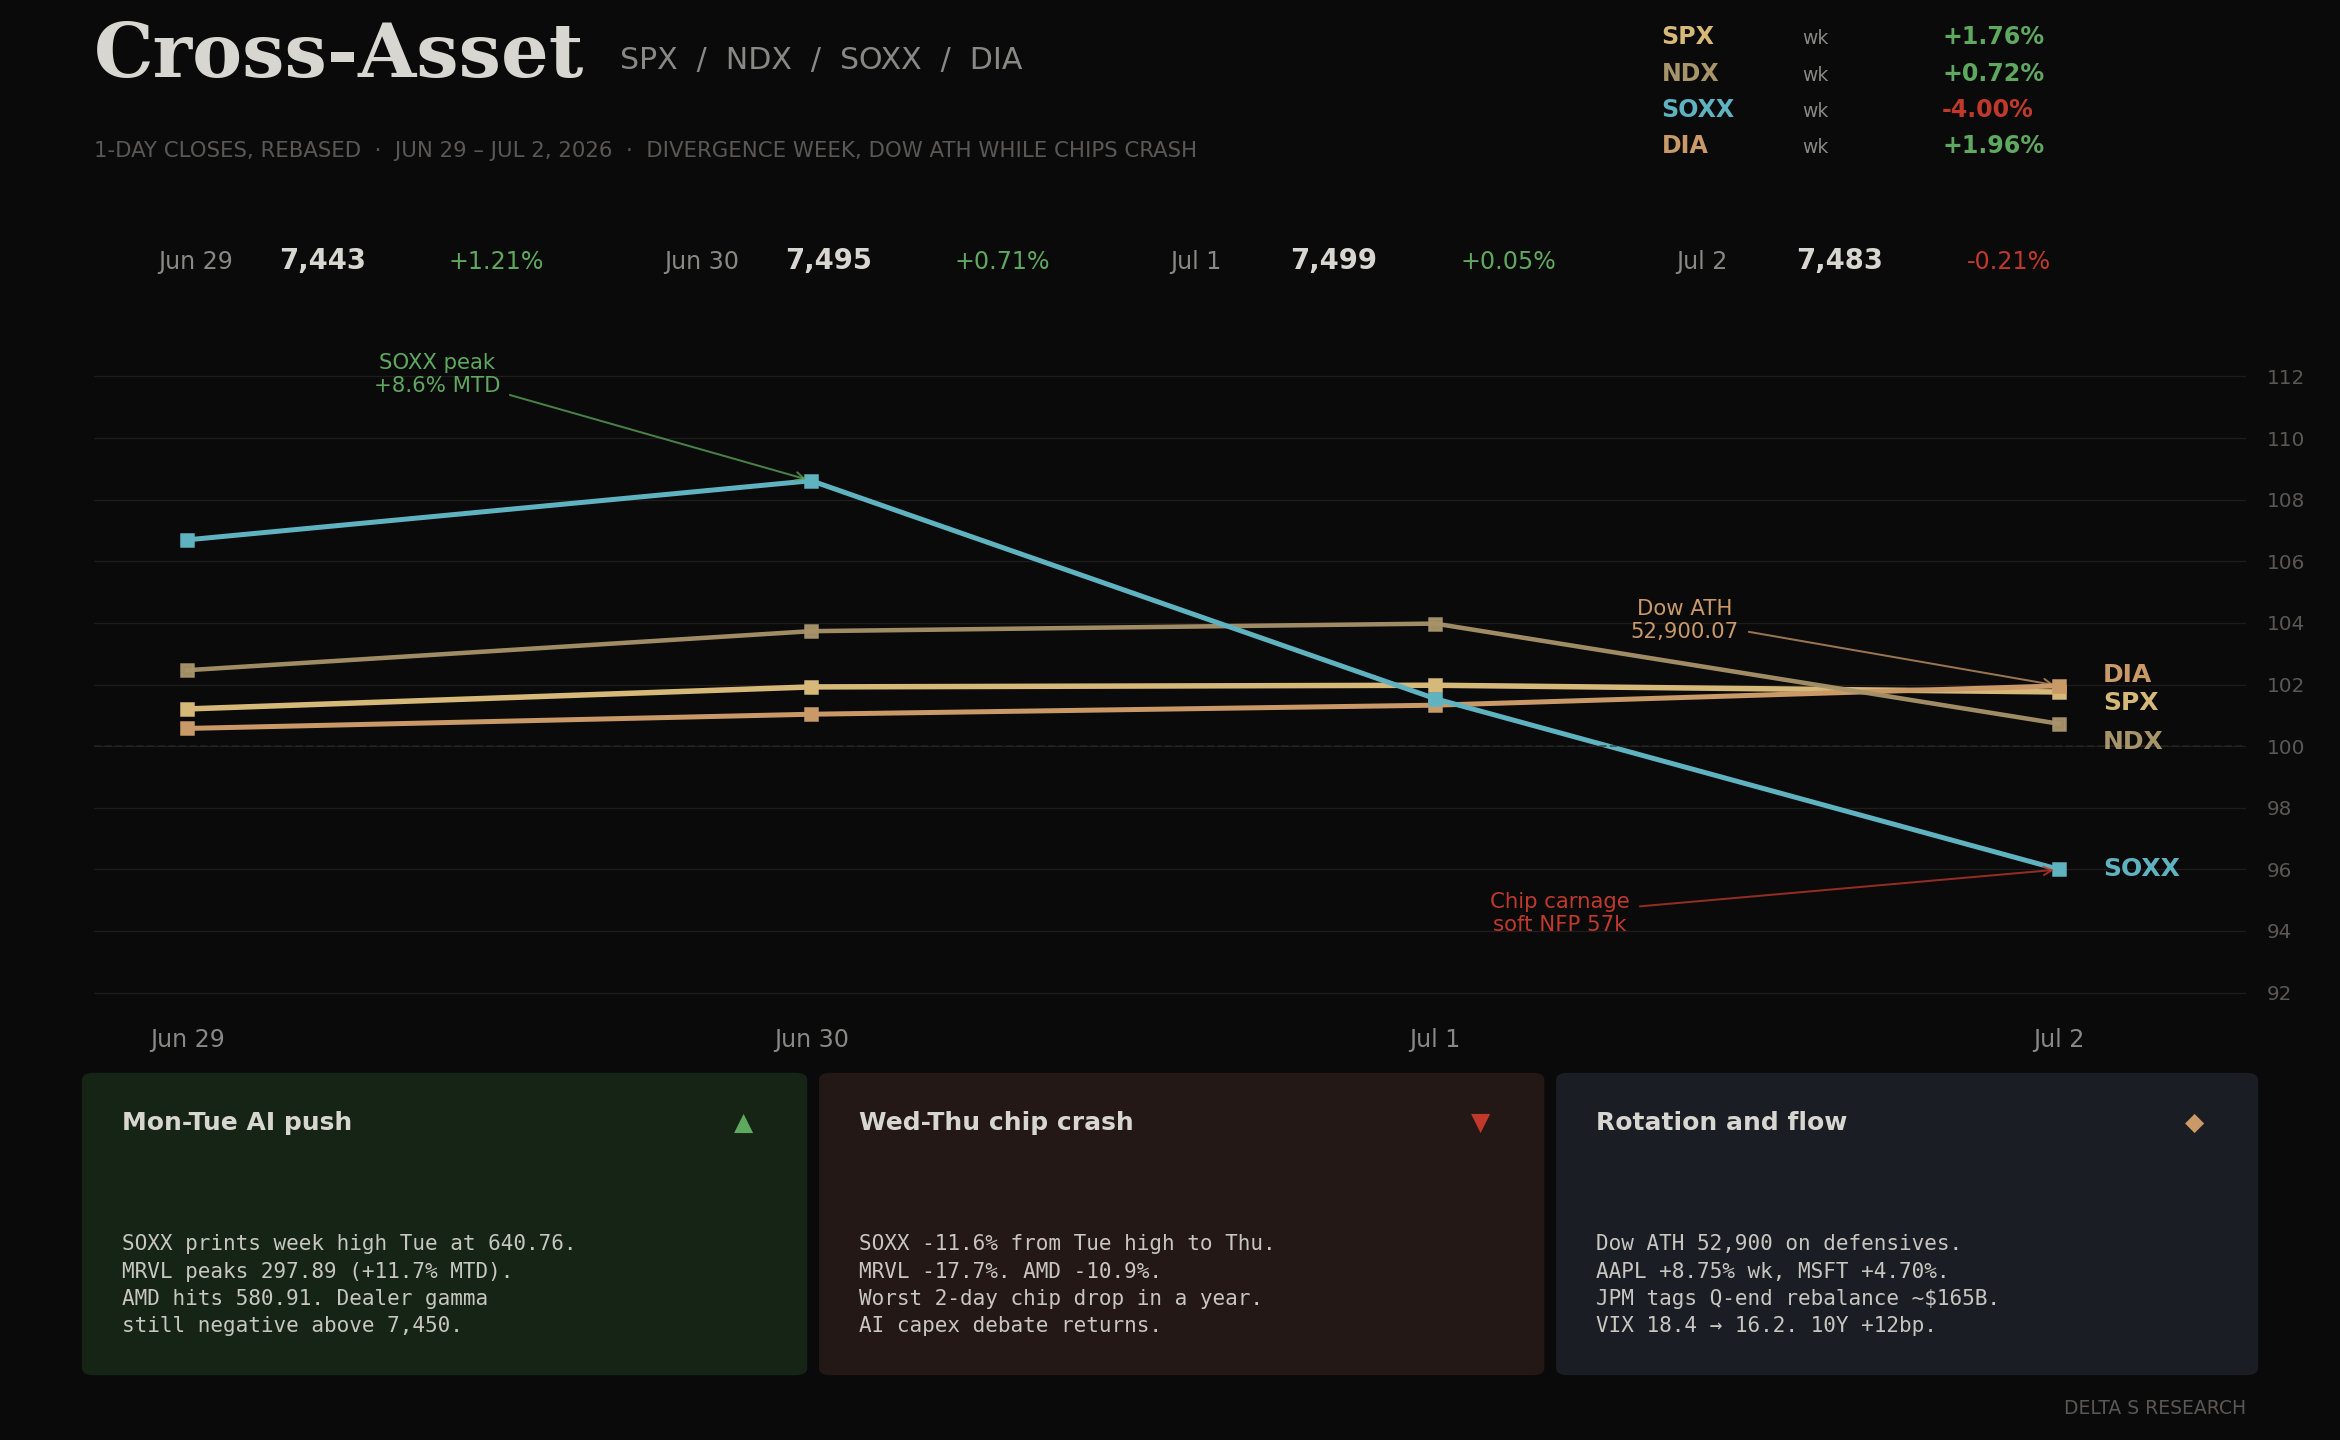
Task: Select the SPX data point on Jun 29
Action: point(187,709)
